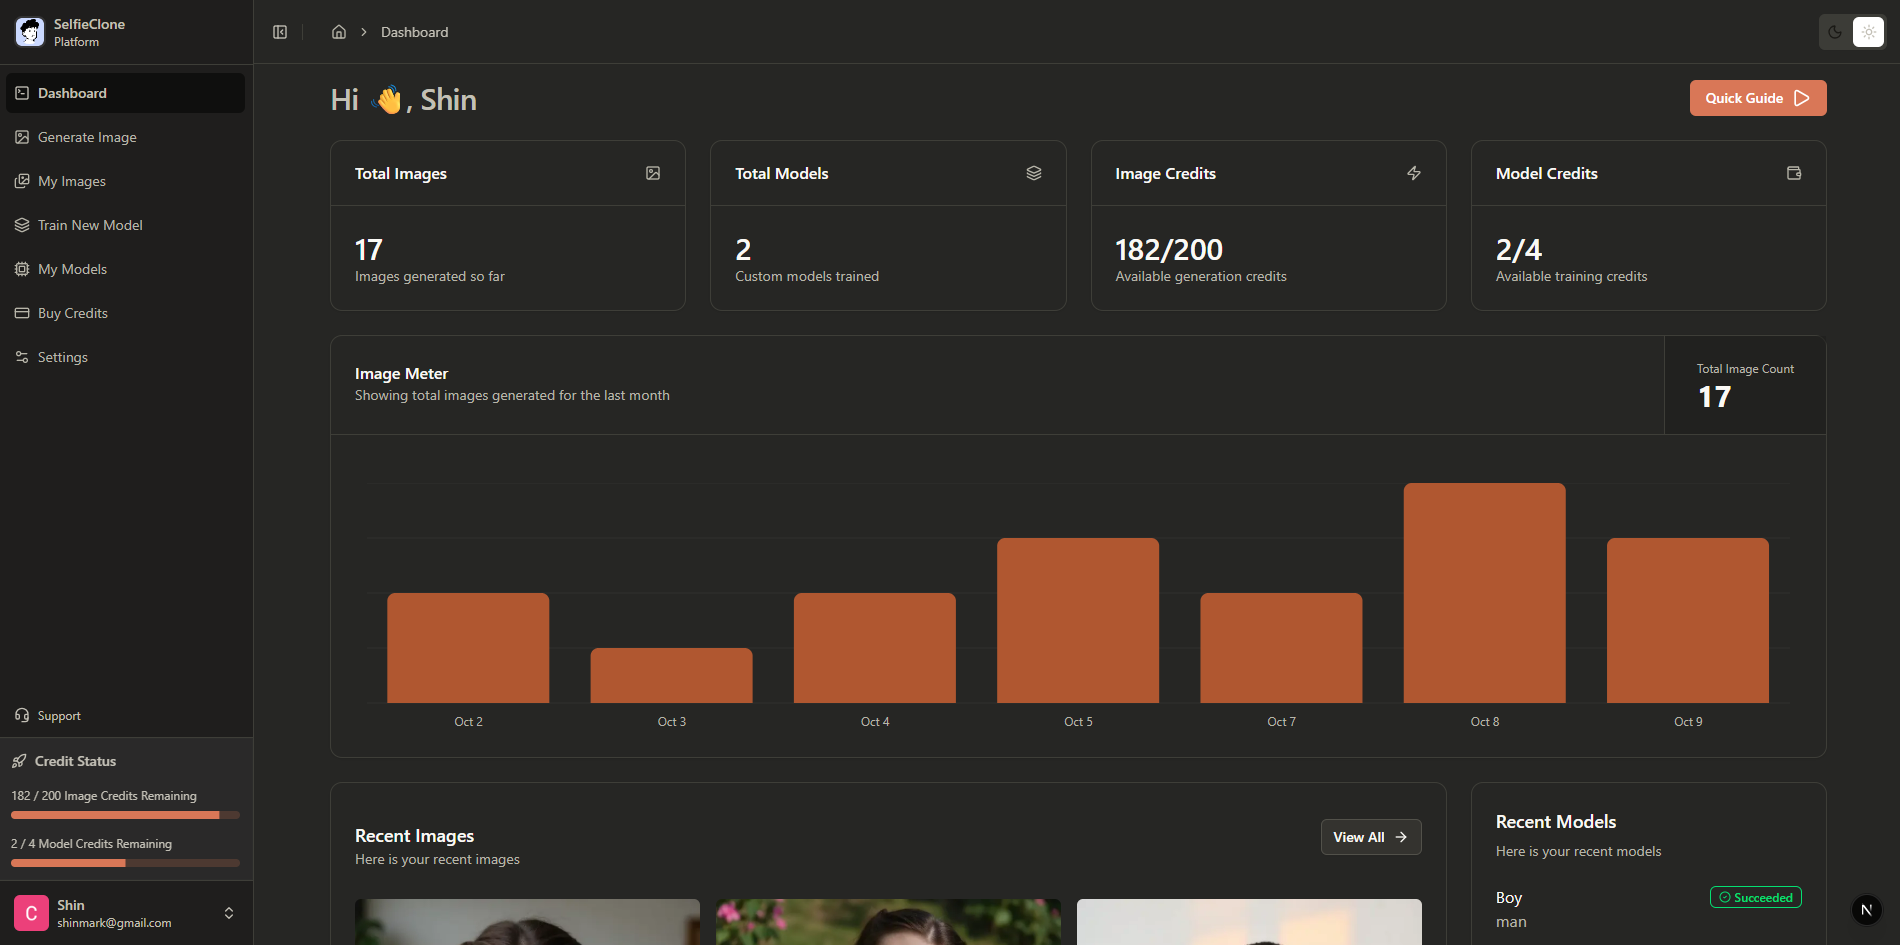Image resolution: width=1900 pixels, height=945 pixels.
Task: Click the stack icon on Total Models card
Action: 1033,173
